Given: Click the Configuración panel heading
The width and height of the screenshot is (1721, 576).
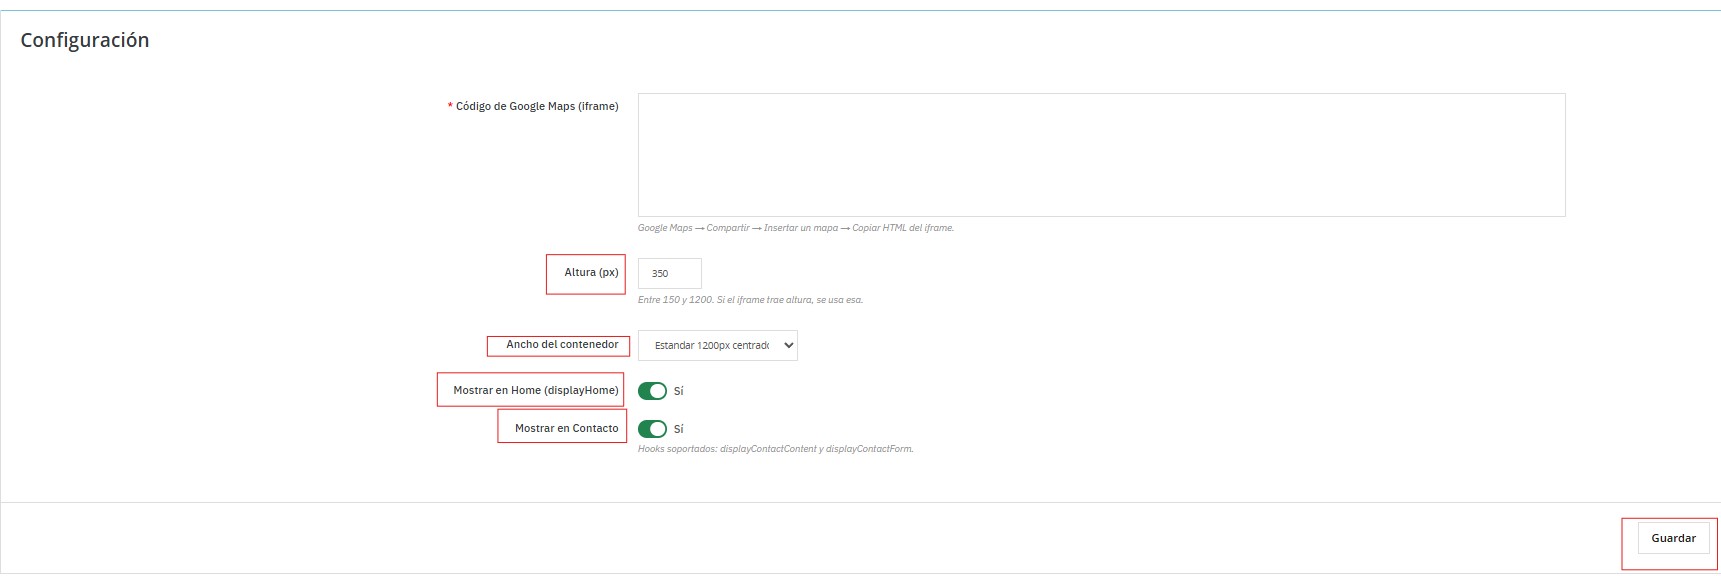Looking at the screenshot, I should pos(85,40).
